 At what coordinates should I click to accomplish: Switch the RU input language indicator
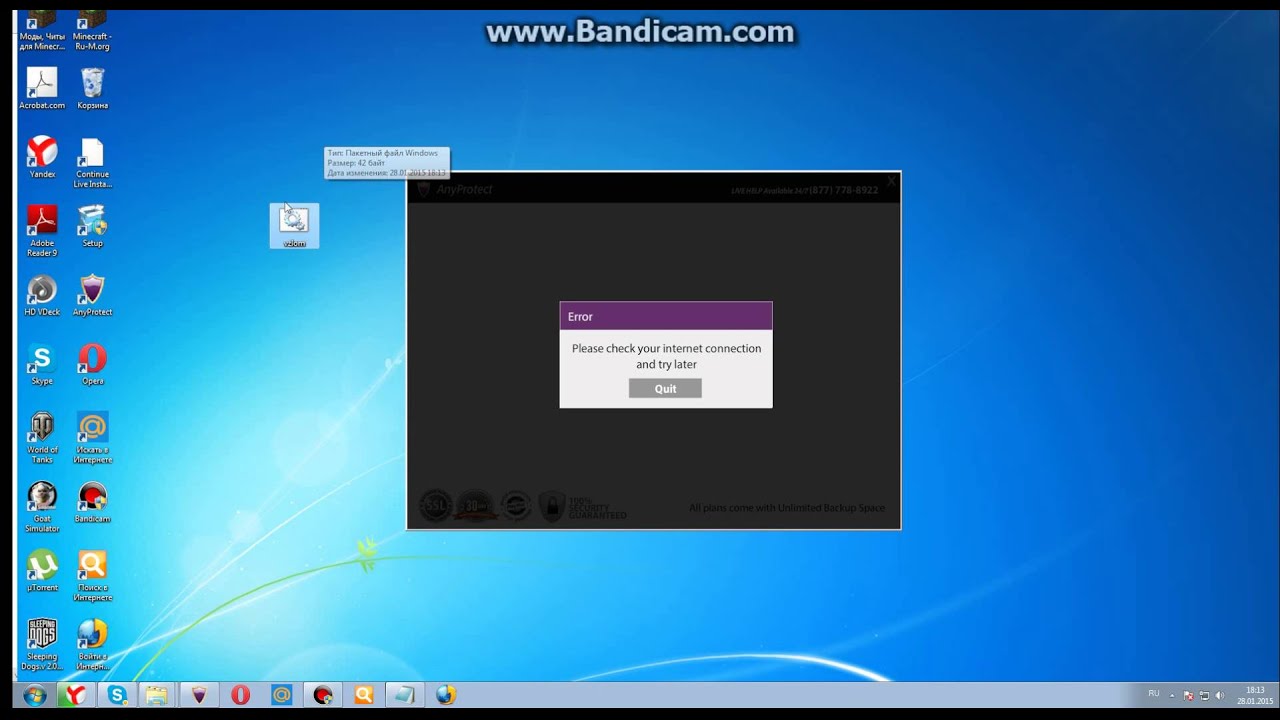pyautogui.click(x=1153, y=694)
